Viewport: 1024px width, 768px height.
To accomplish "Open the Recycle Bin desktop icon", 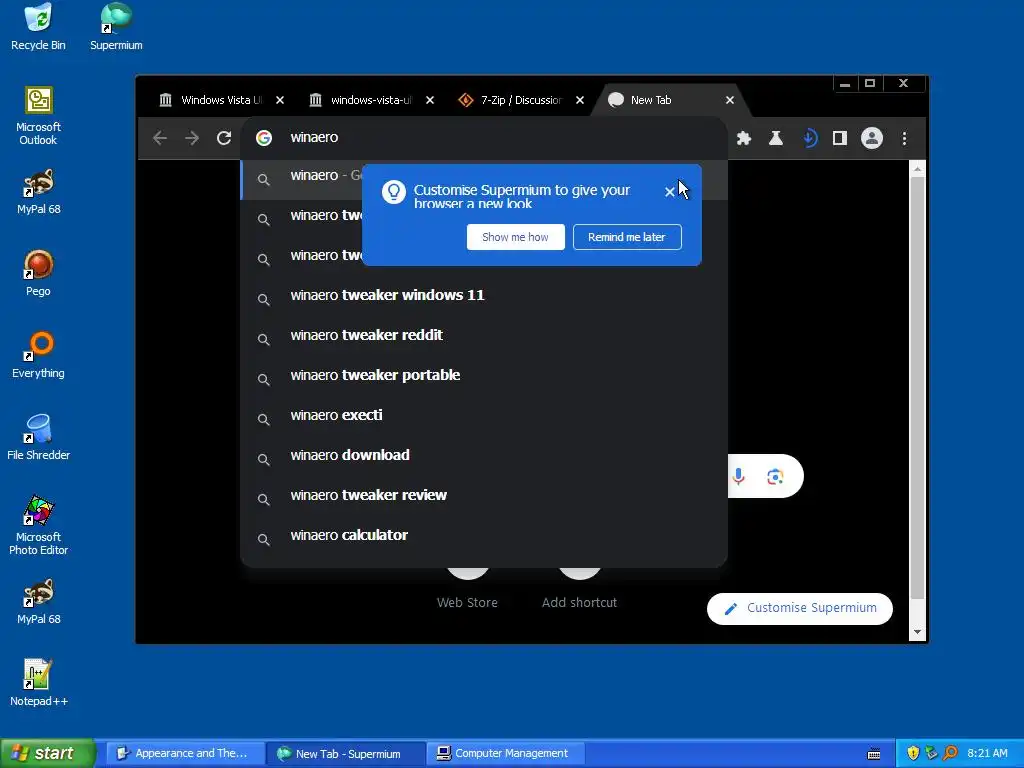I will (x=38, y=27).
